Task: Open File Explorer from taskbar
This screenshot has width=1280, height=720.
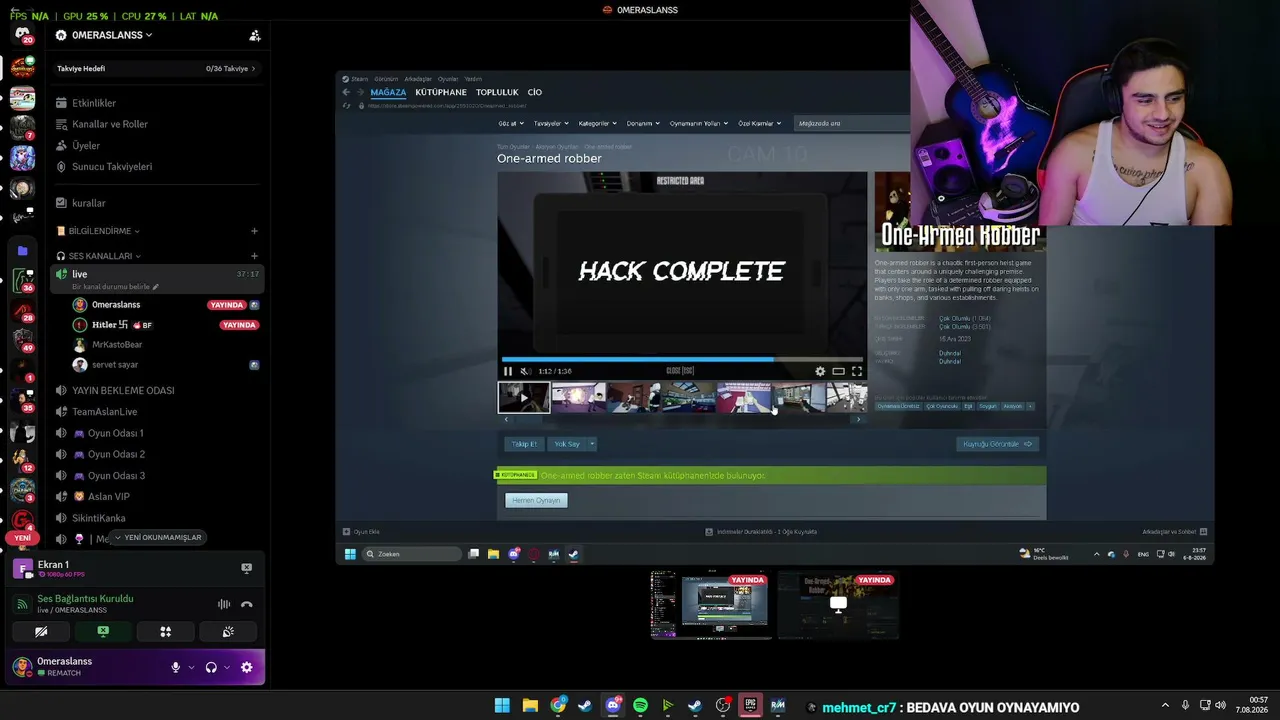Action: click(x=530, y=706)
